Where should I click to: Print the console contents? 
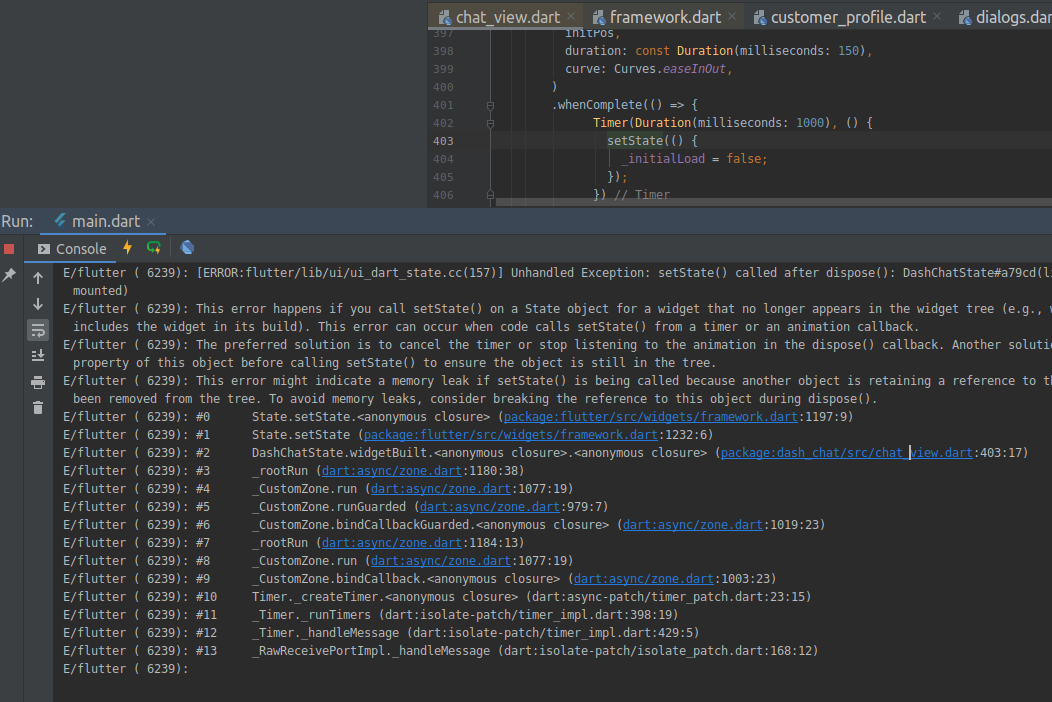tap(38, 381)
